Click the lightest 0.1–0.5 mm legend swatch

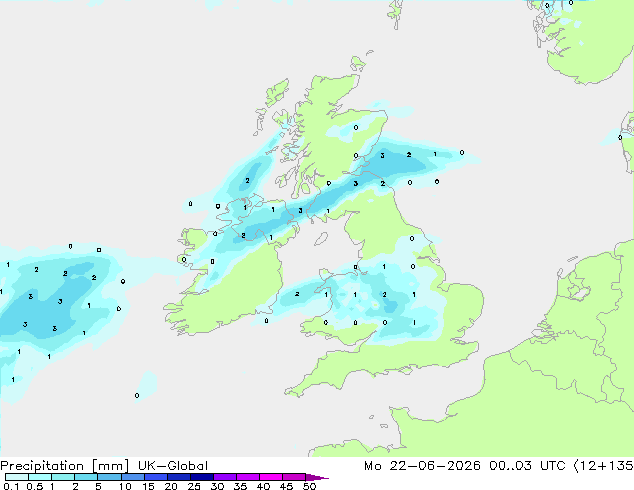(17, 477)
